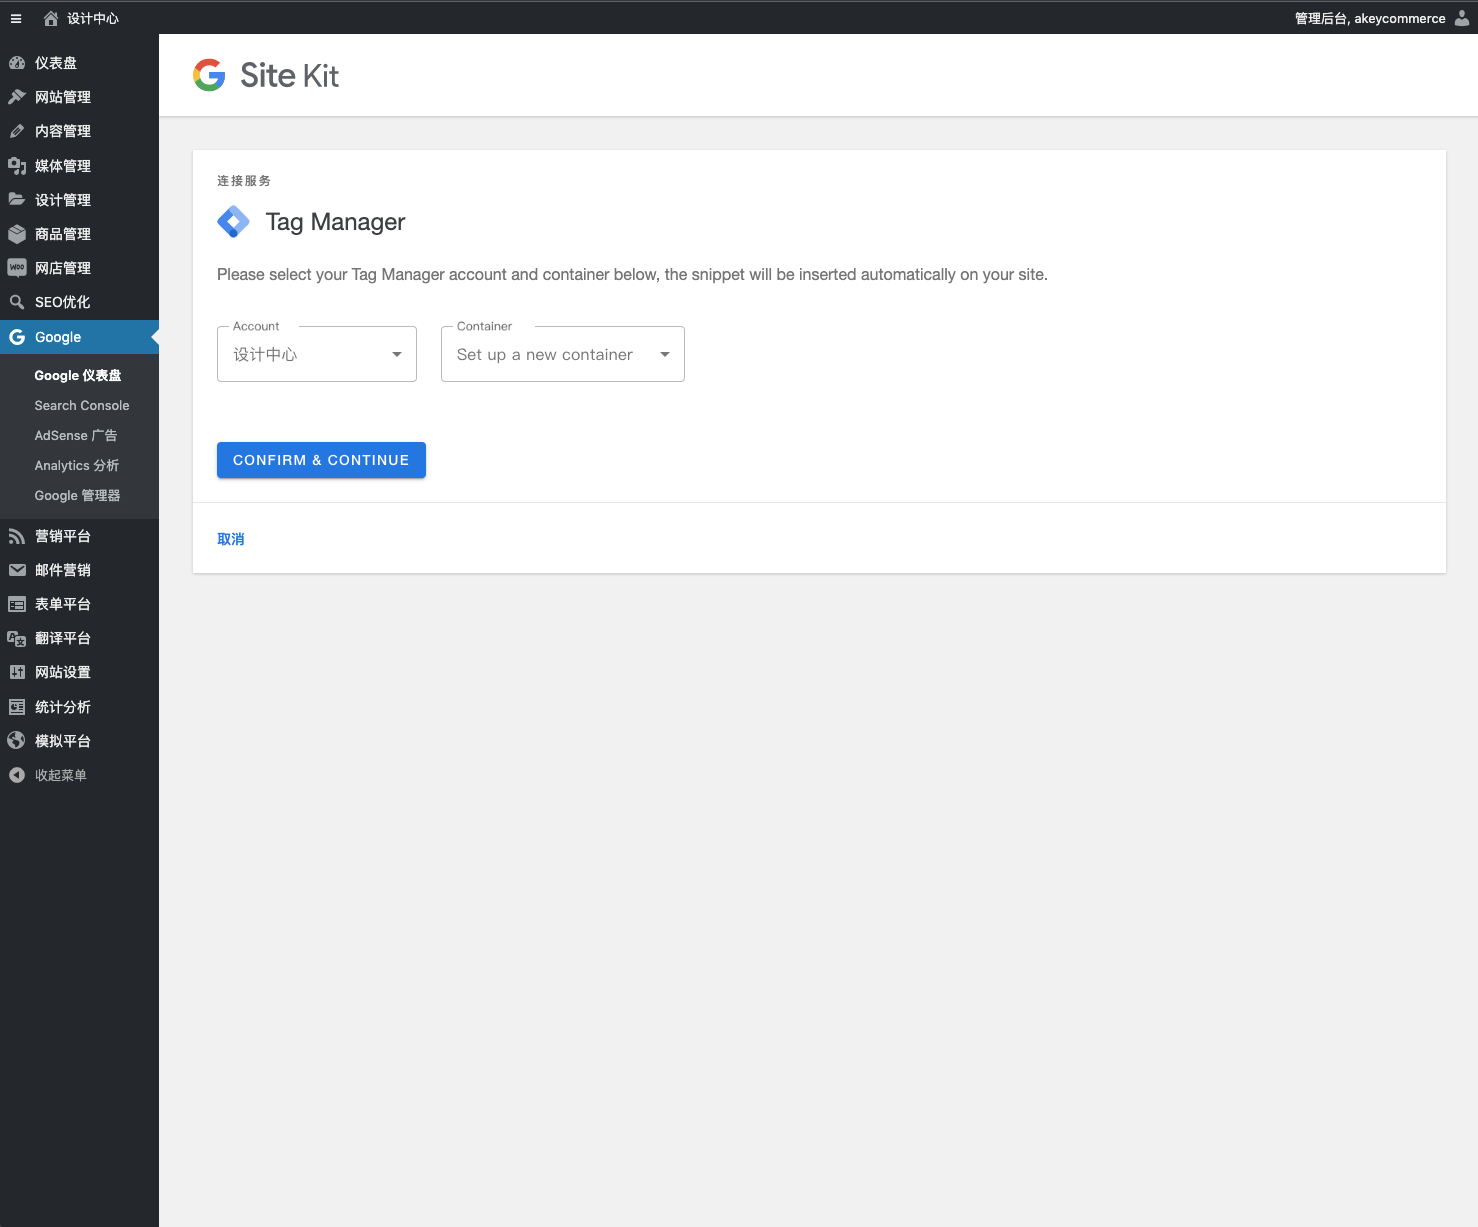Click the 邮件营销 envelope icon
The image size is (1478, 1227).
tap(17, 570)
